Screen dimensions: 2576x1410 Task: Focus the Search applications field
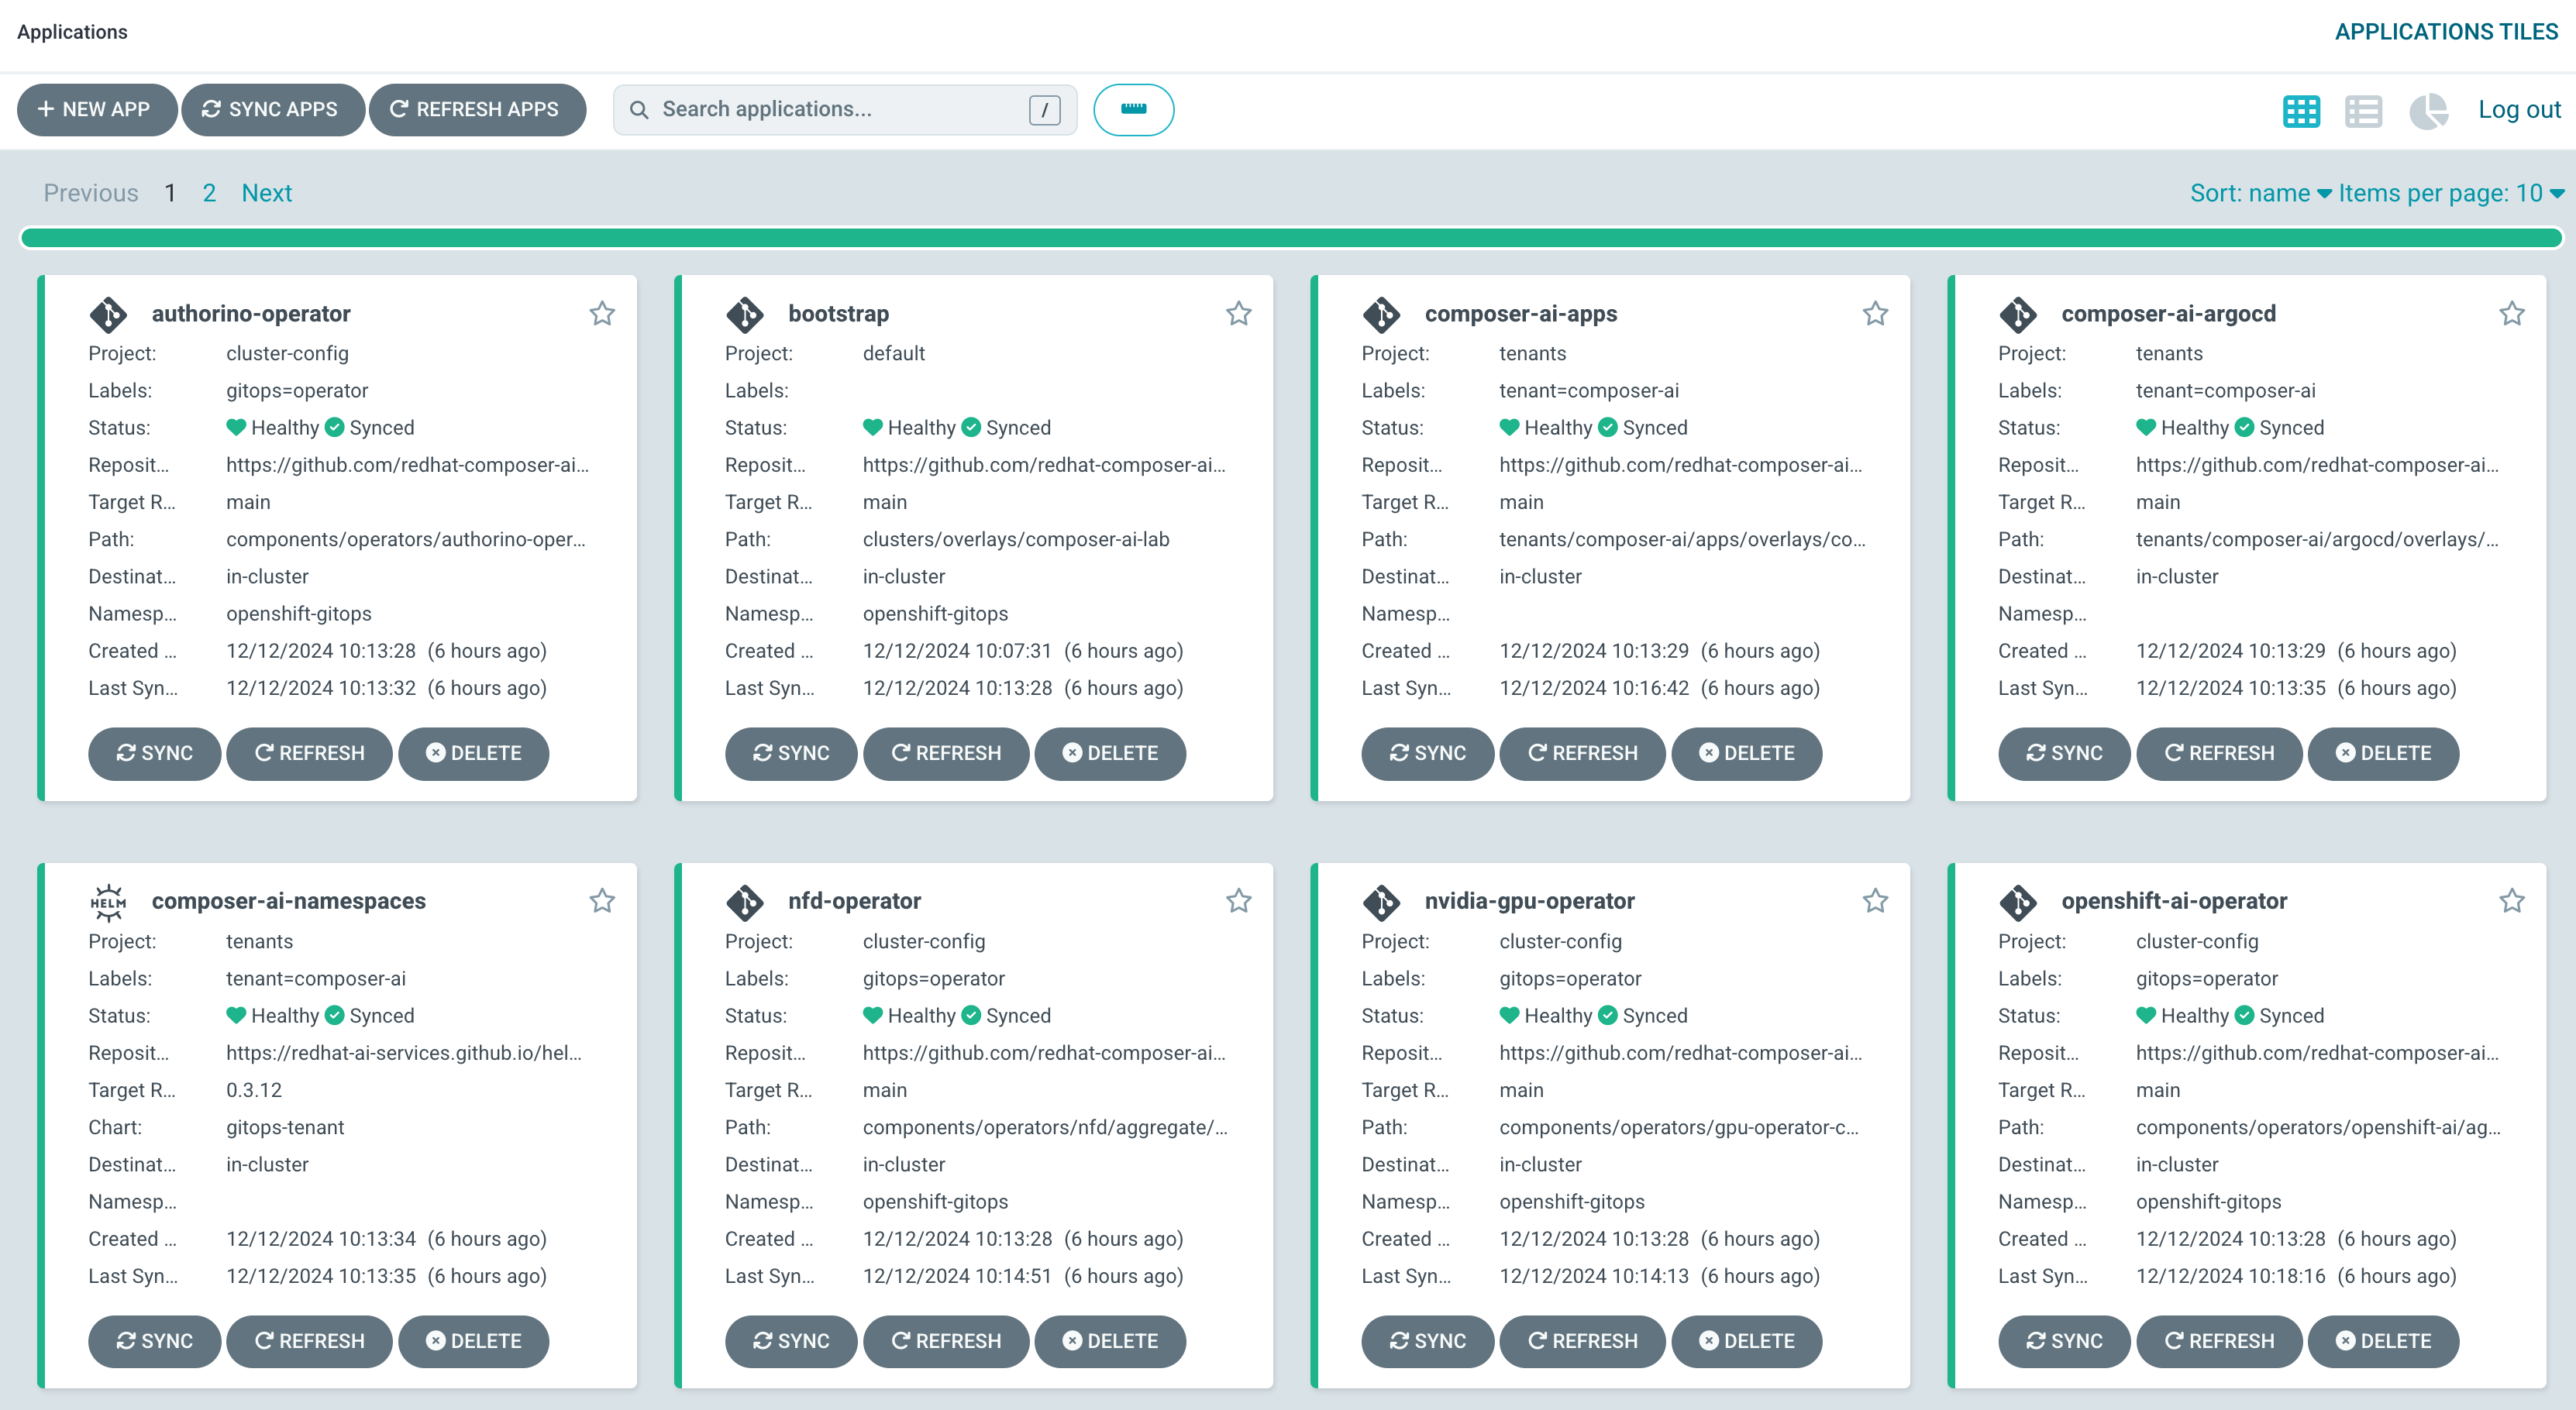click(844, 109)
